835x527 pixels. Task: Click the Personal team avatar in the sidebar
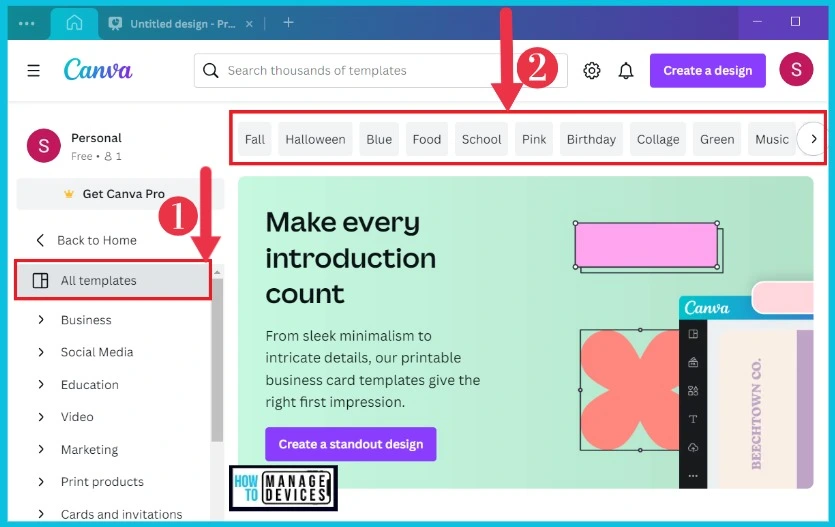pyautogui.click(x=44, y=145)
